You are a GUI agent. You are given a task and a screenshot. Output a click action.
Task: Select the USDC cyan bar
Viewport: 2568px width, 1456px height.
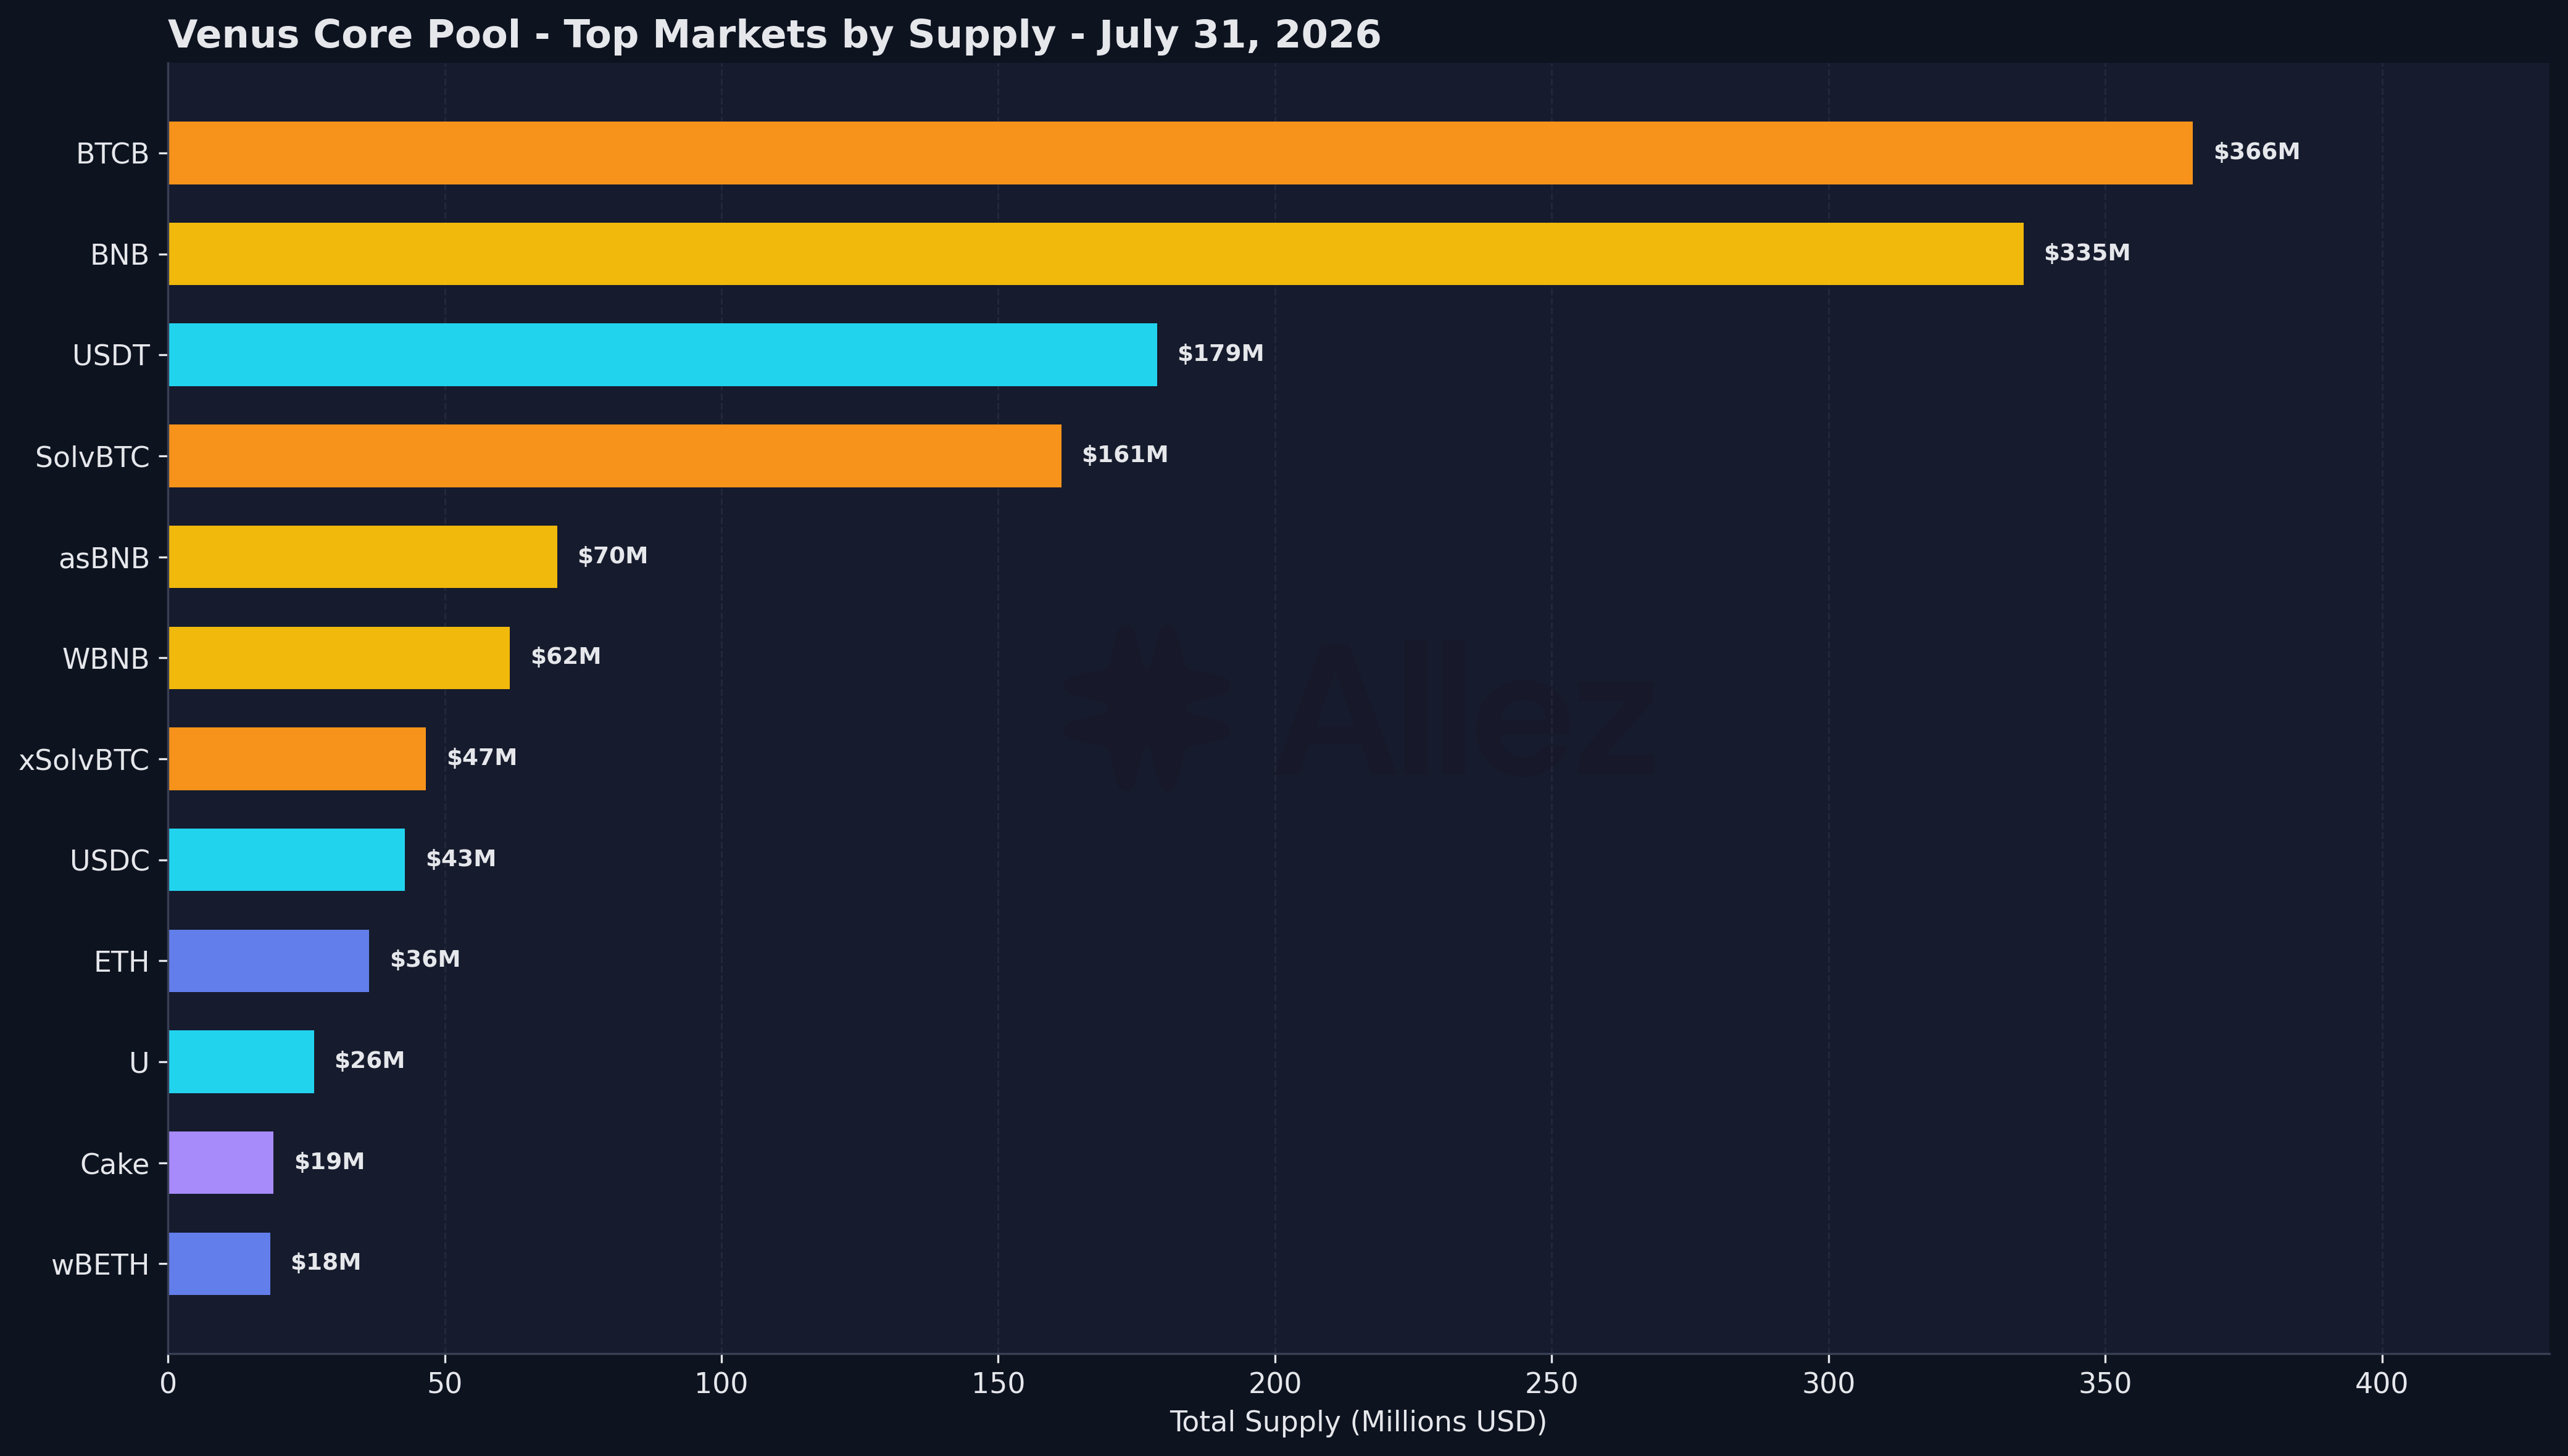coord(286,860)
